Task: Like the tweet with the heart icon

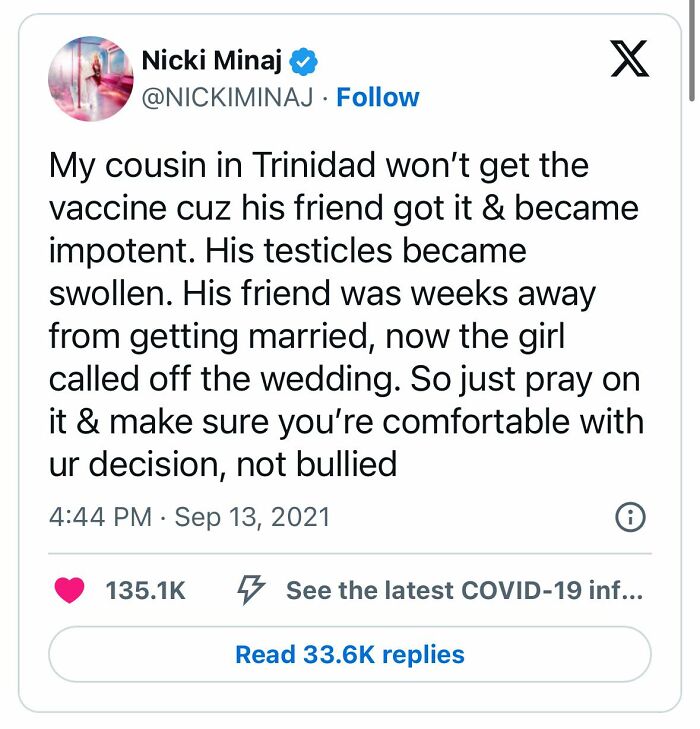Action: pos(69,590)
